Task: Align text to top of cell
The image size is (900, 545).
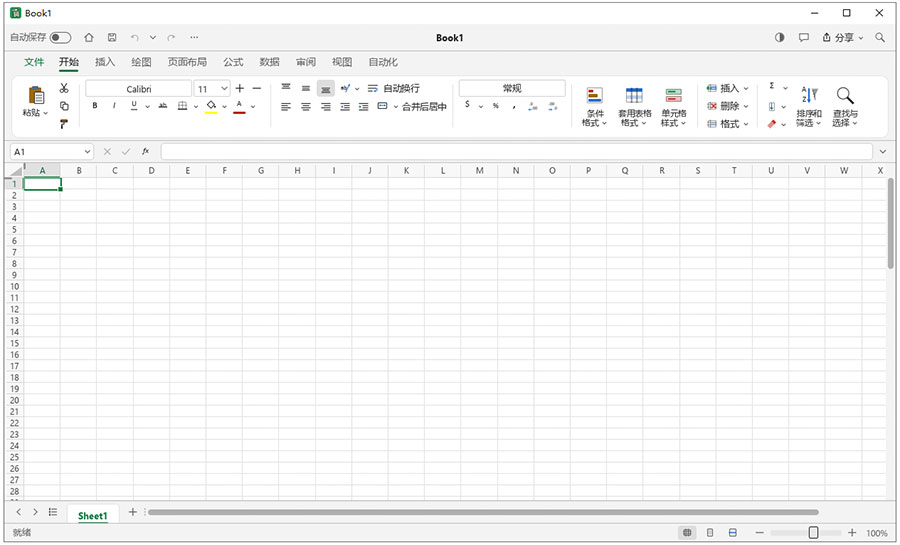Action: 286,88
